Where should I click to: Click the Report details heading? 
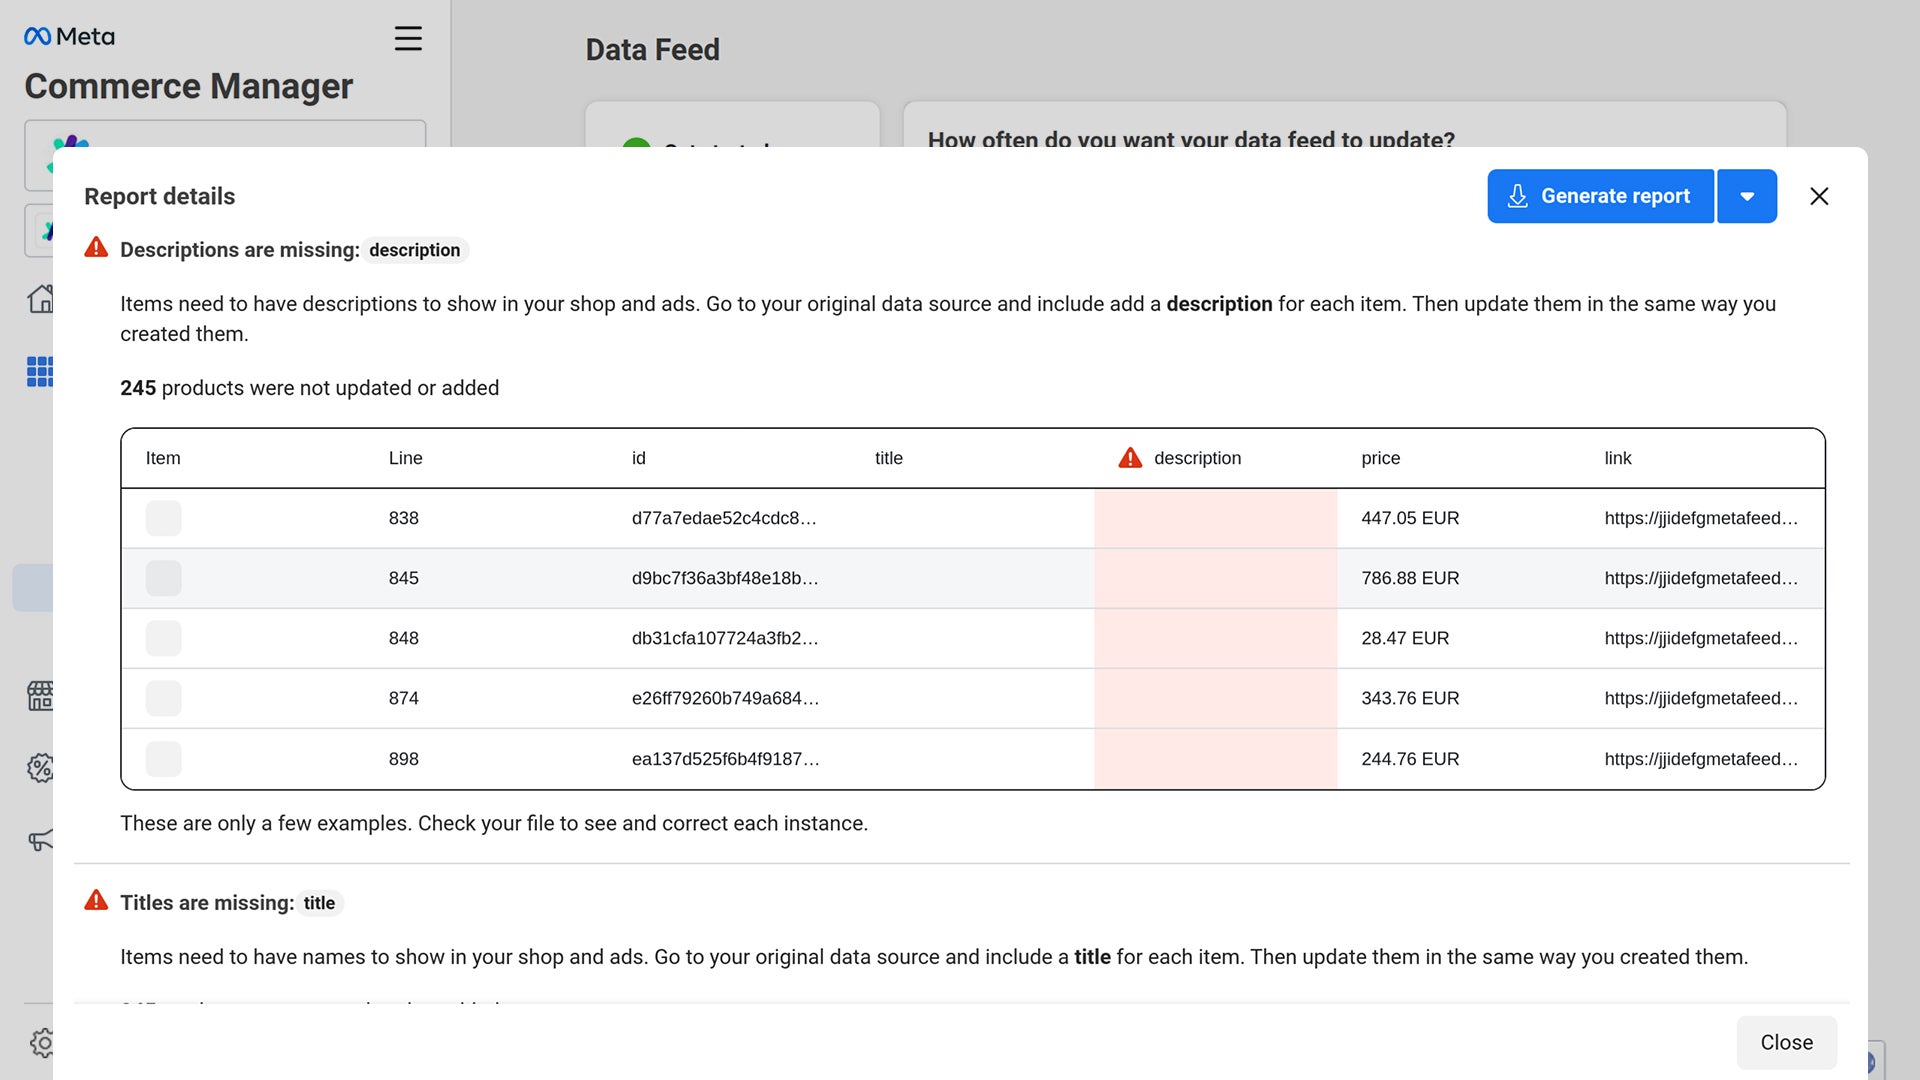tap(159, 196)
